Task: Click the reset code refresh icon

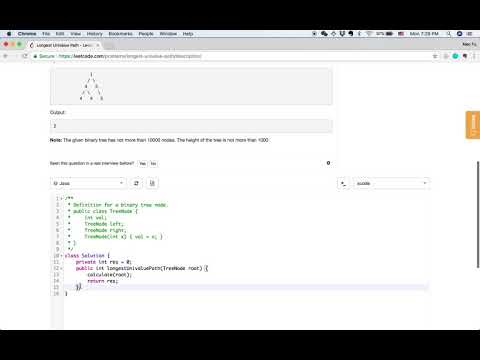Action: click(x=136, y=183)
